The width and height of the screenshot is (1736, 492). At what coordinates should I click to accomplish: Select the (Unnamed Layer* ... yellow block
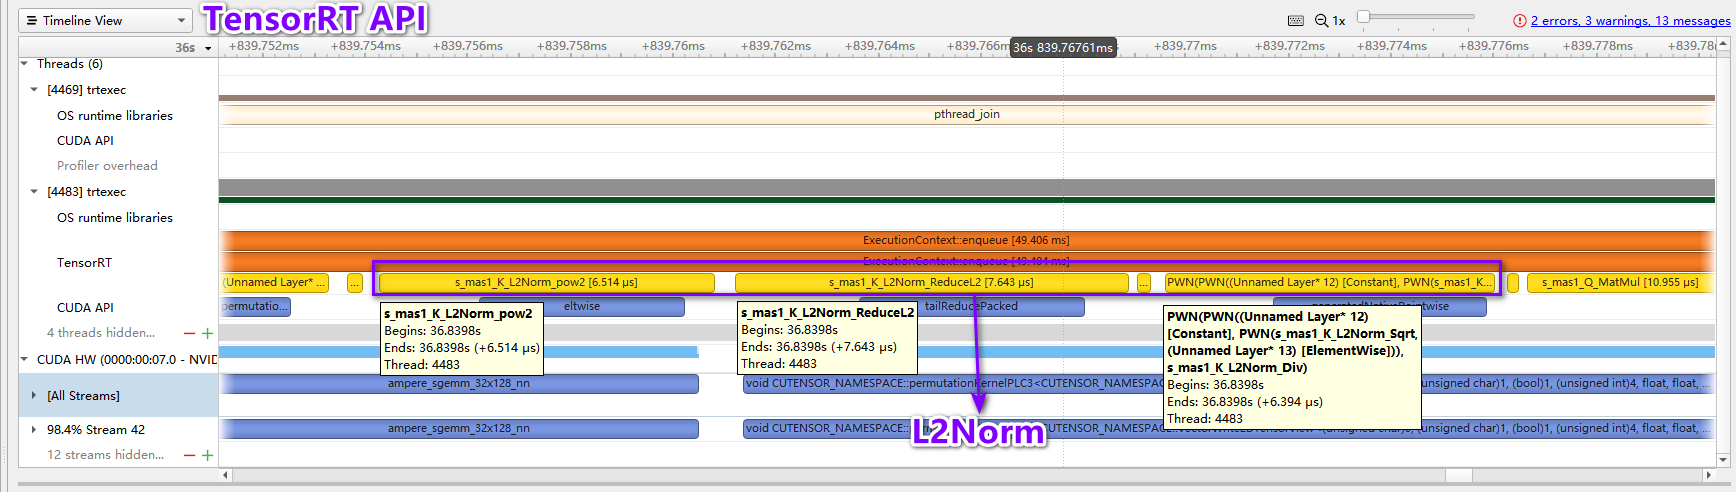(x=275, y=283)
